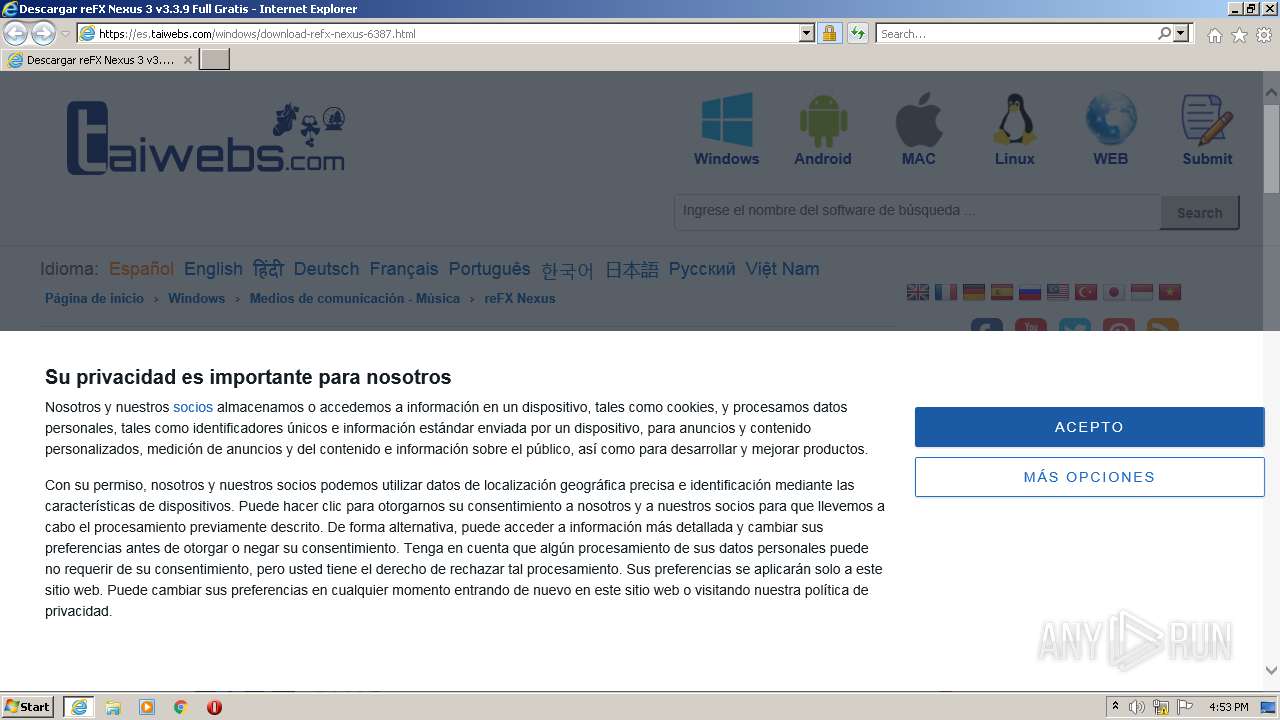The image size is (1280, 720).
Task: Open IE Favorites star icon
Action: tap(1239, 35)
